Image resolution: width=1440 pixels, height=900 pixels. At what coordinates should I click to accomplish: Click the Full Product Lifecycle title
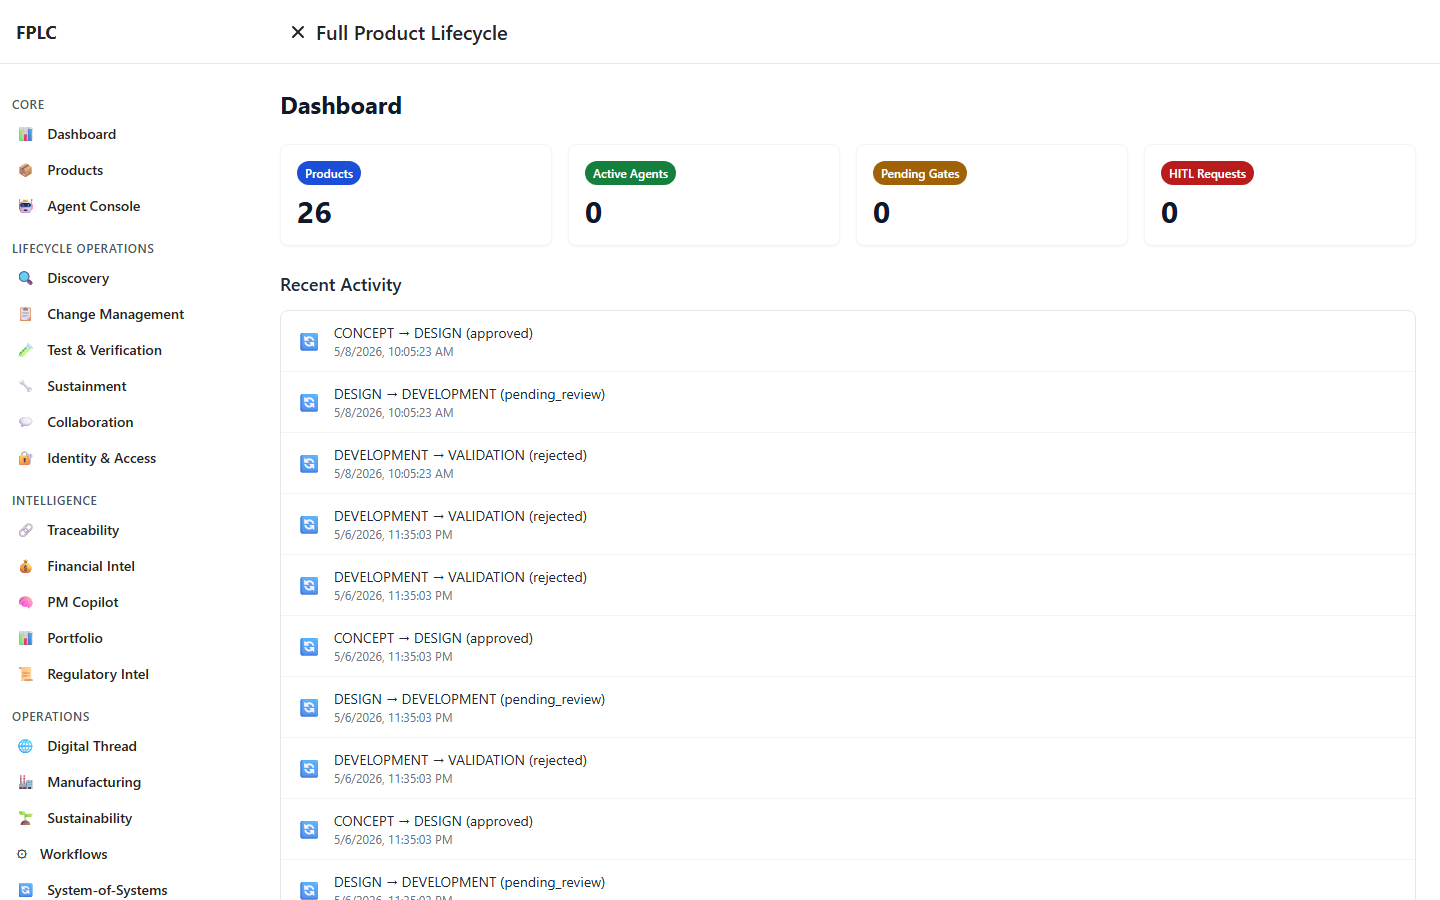tap(412, 33)
